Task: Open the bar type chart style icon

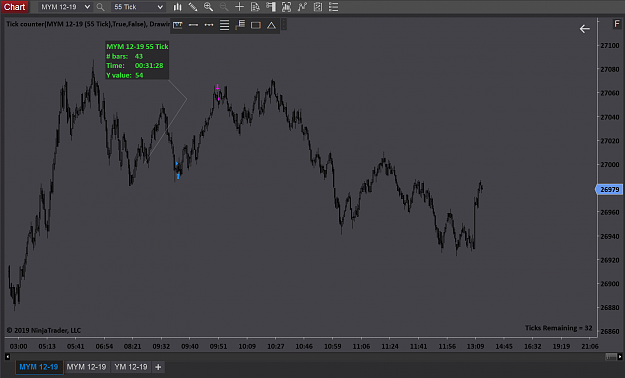Action: click(x=177, y=7)
